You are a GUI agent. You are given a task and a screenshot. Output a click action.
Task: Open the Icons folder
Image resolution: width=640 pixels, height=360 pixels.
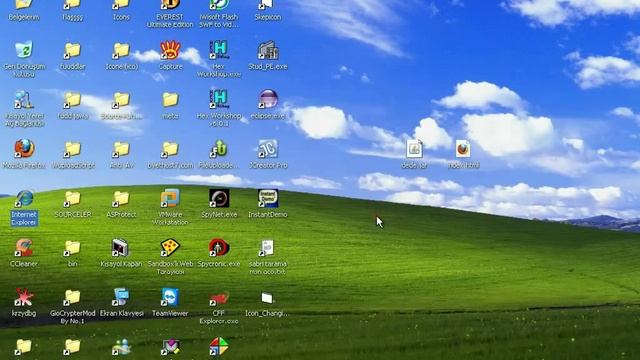coord(121,5)
